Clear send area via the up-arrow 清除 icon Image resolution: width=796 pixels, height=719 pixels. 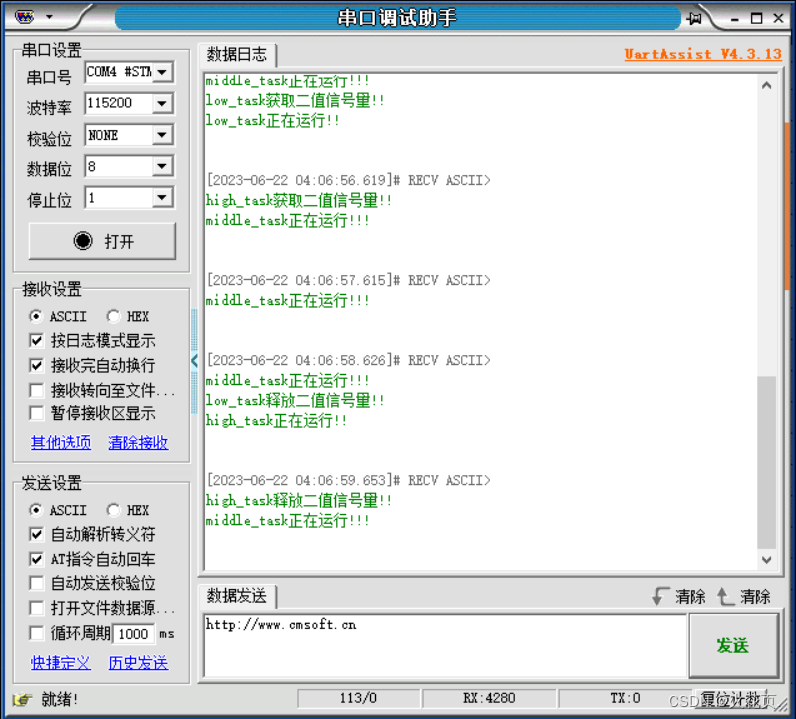(725, 596)
